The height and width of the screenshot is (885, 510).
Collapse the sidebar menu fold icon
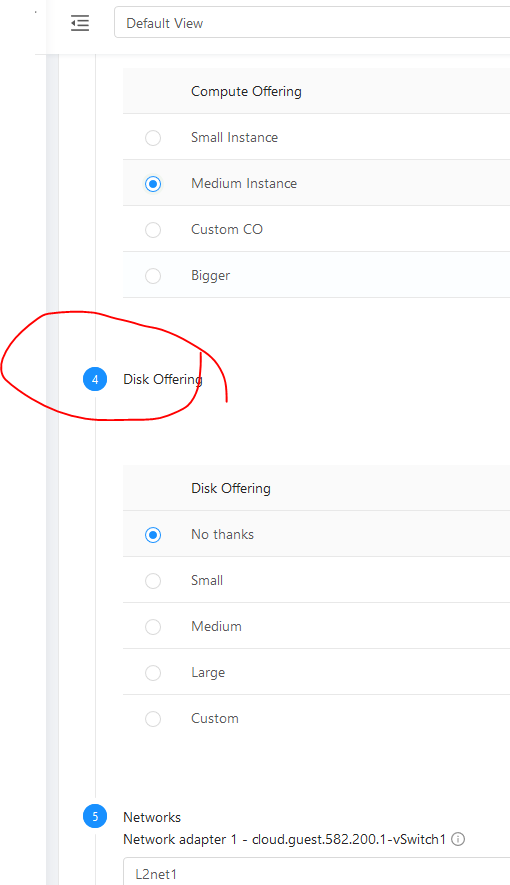[80, 23]
